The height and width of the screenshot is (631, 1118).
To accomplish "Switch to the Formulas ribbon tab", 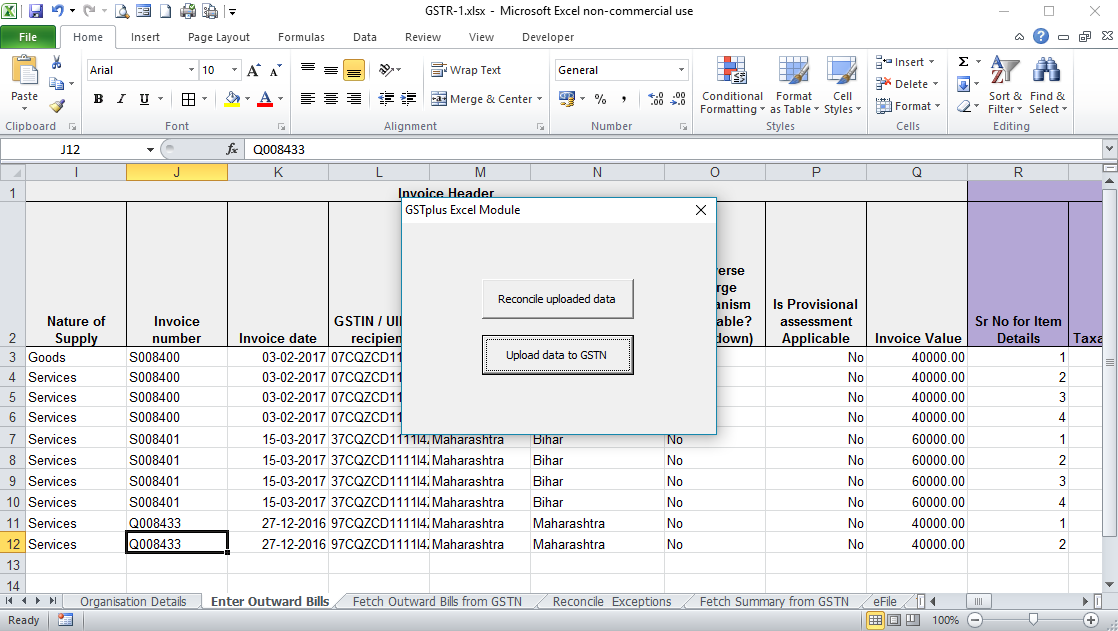I will coord(301,37).
